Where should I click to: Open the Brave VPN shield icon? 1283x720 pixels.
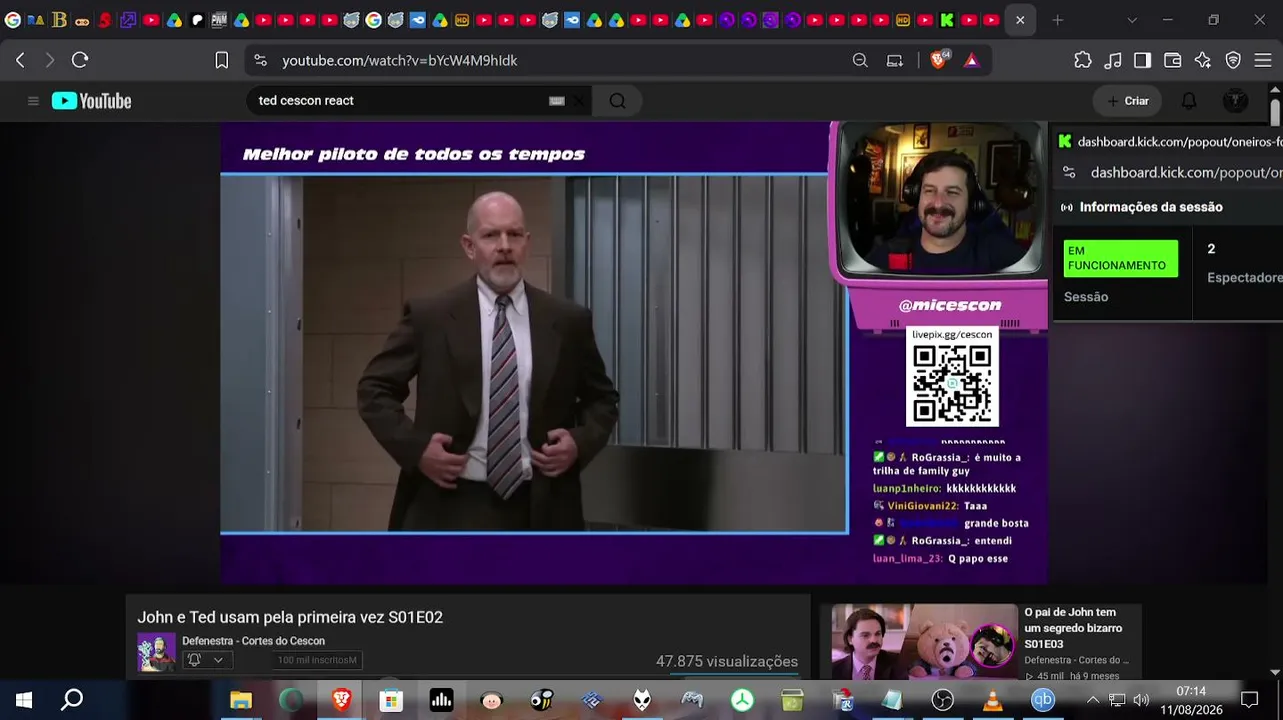[1233, 60]
